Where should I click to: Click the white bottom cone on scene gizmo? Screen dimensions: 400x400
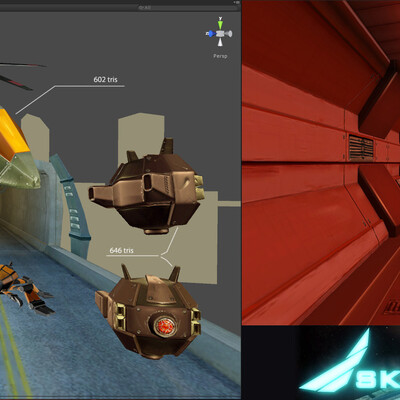coord(220,42)
